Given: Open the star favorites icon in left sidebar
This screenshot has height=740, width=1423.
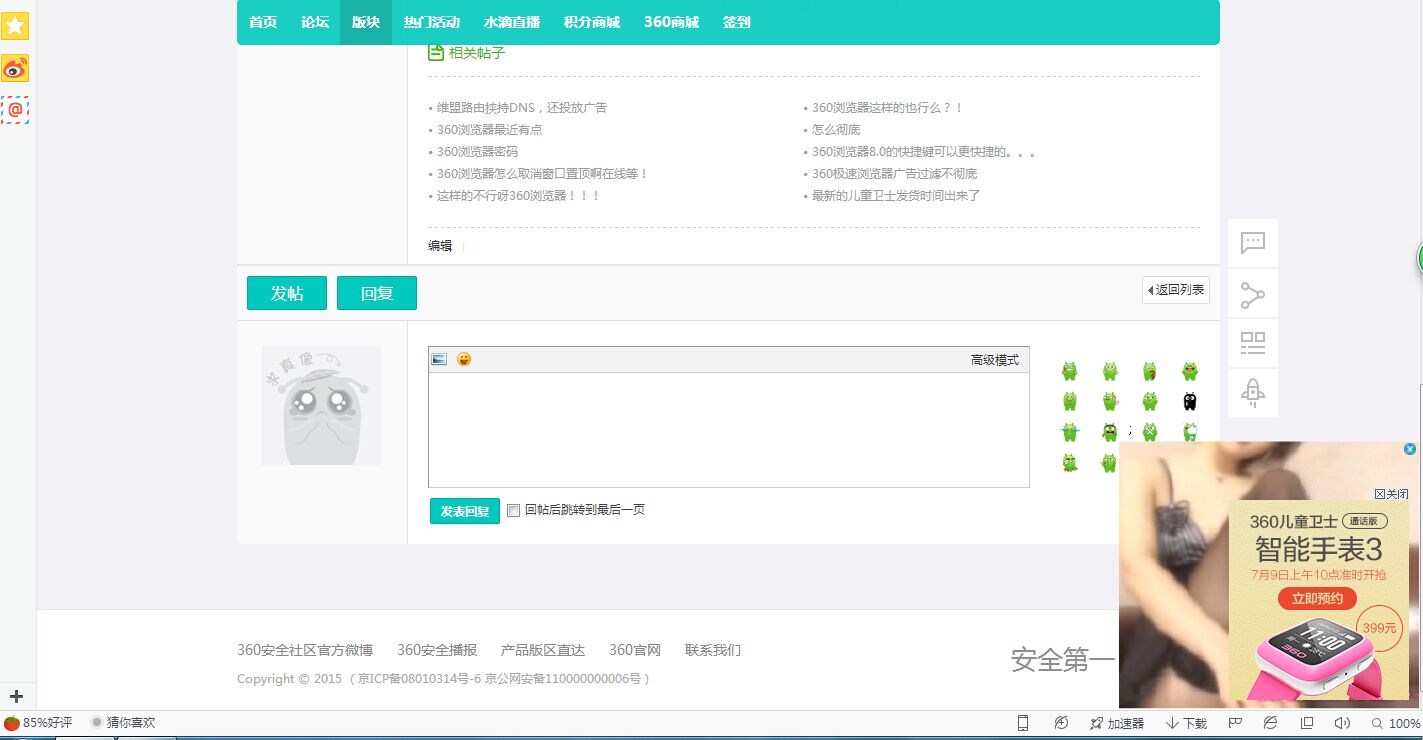Looking at the screenshot, I should [x=15, y=26].
